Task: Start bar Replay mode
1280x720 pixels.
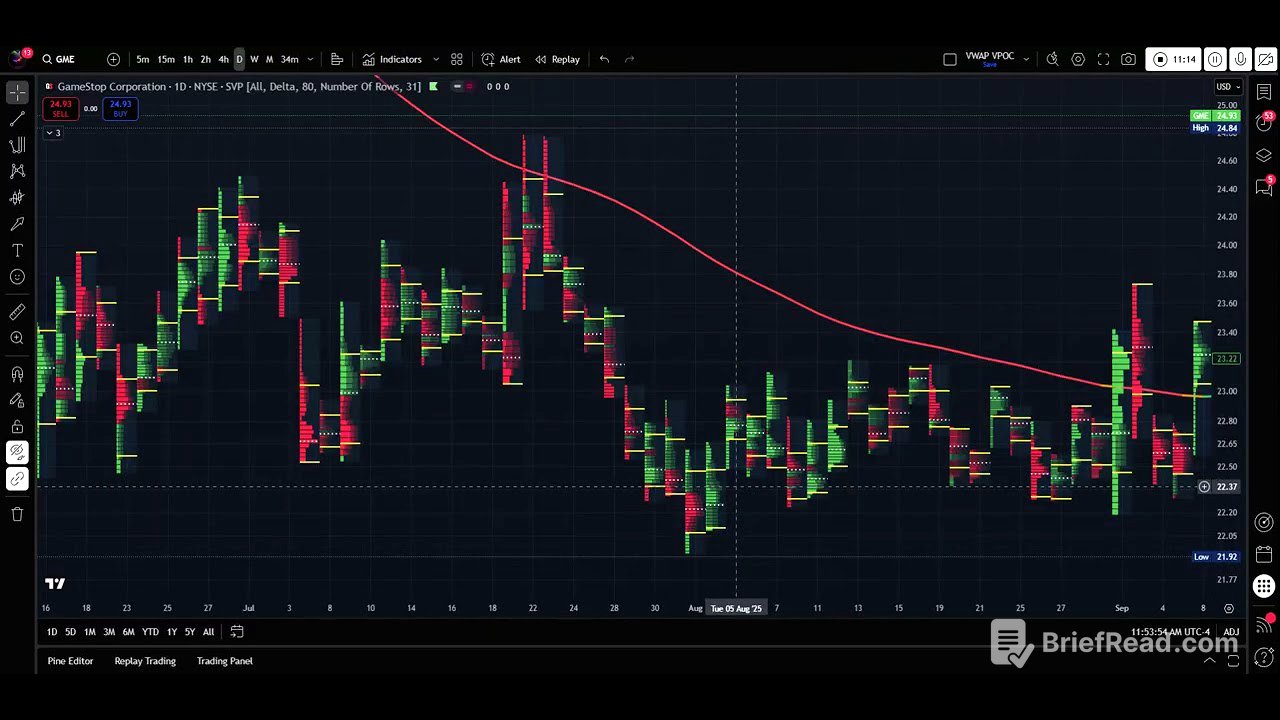Action: tap(557, 59)
